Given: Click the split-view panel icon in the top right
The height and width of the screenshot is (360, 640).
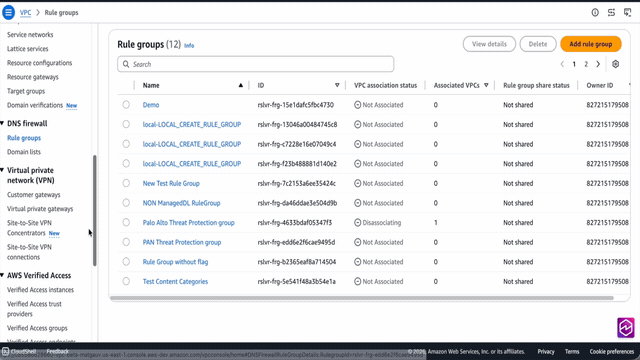Looking at the screenshot, I should pos(611,13).
